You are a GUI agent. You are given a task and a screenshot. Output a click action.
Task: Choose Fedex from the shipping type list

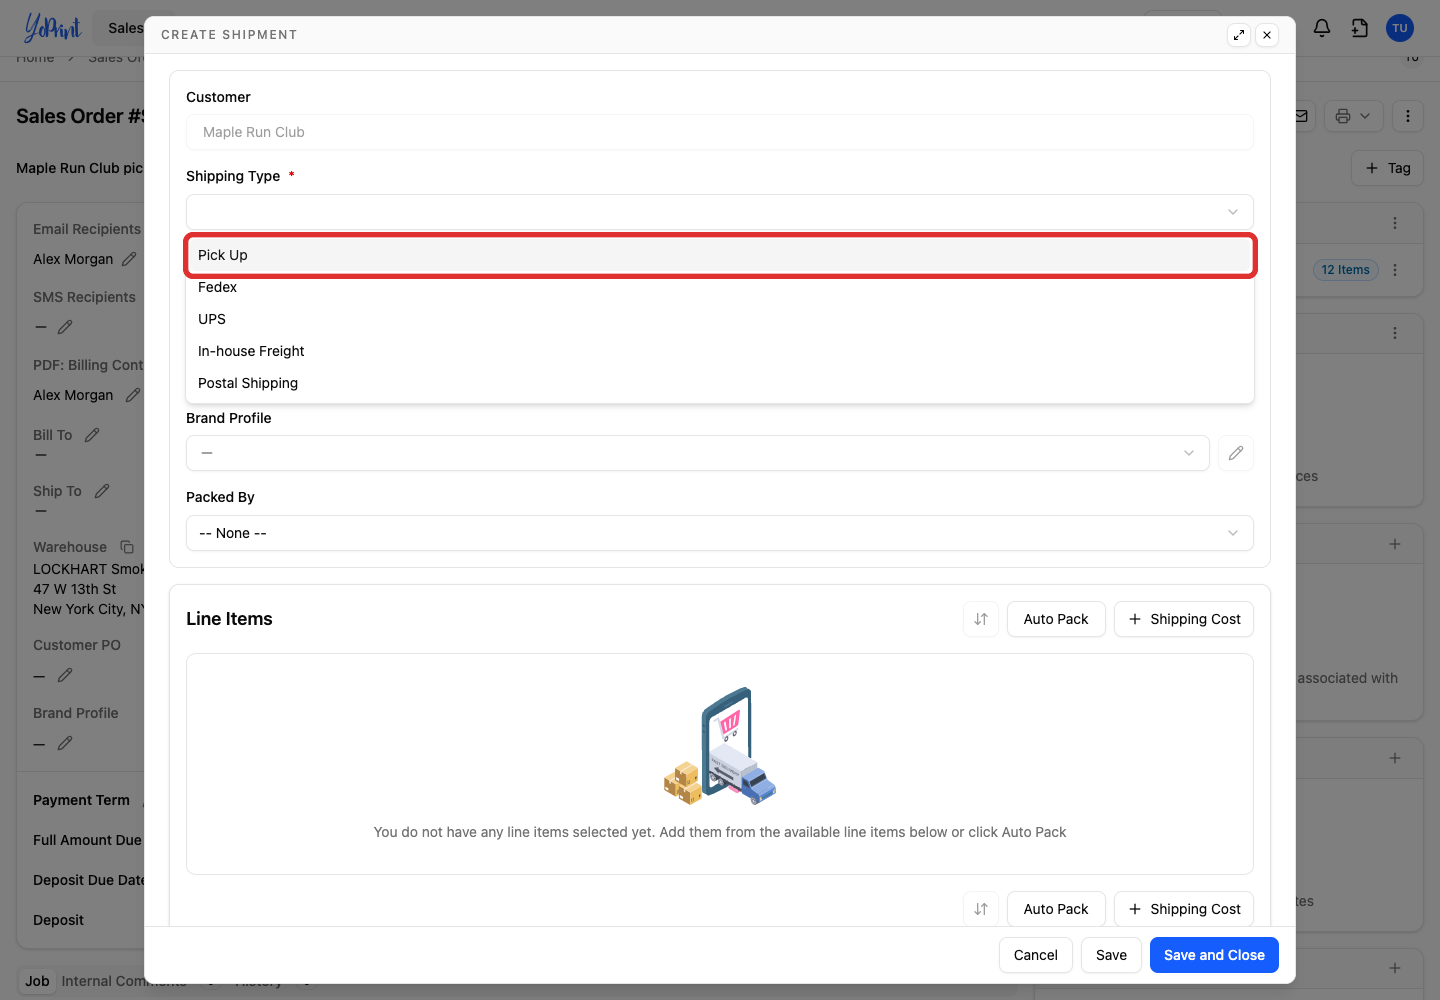pyautogui.click(x=720, y=287)
